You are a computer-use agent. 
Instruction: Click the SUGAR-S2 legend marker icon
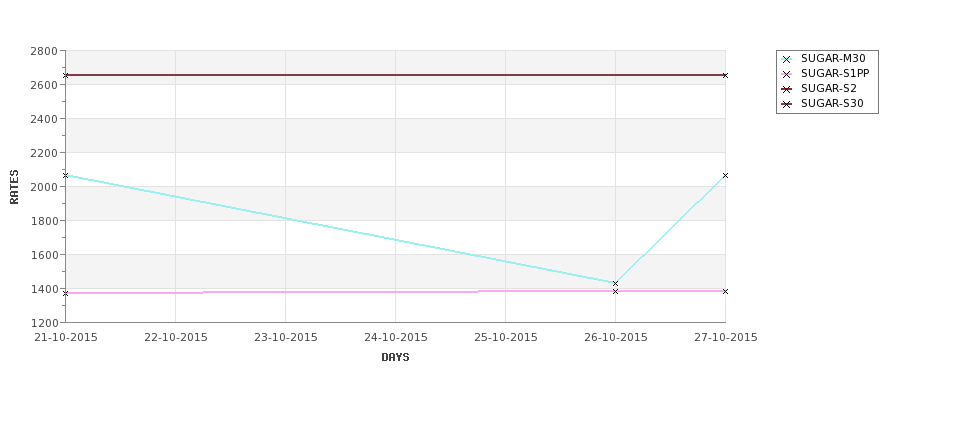(787, 90)
